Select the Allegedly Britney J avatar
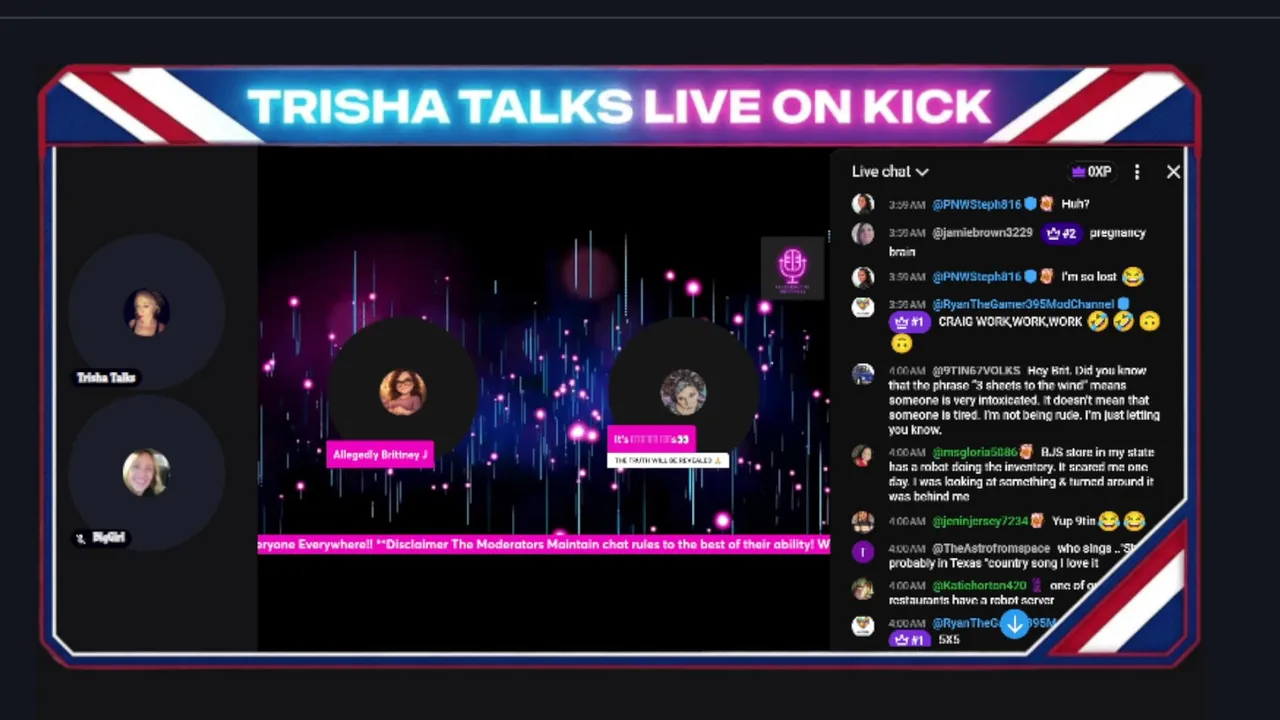1280x720 pixels. [x=403, y=392]
